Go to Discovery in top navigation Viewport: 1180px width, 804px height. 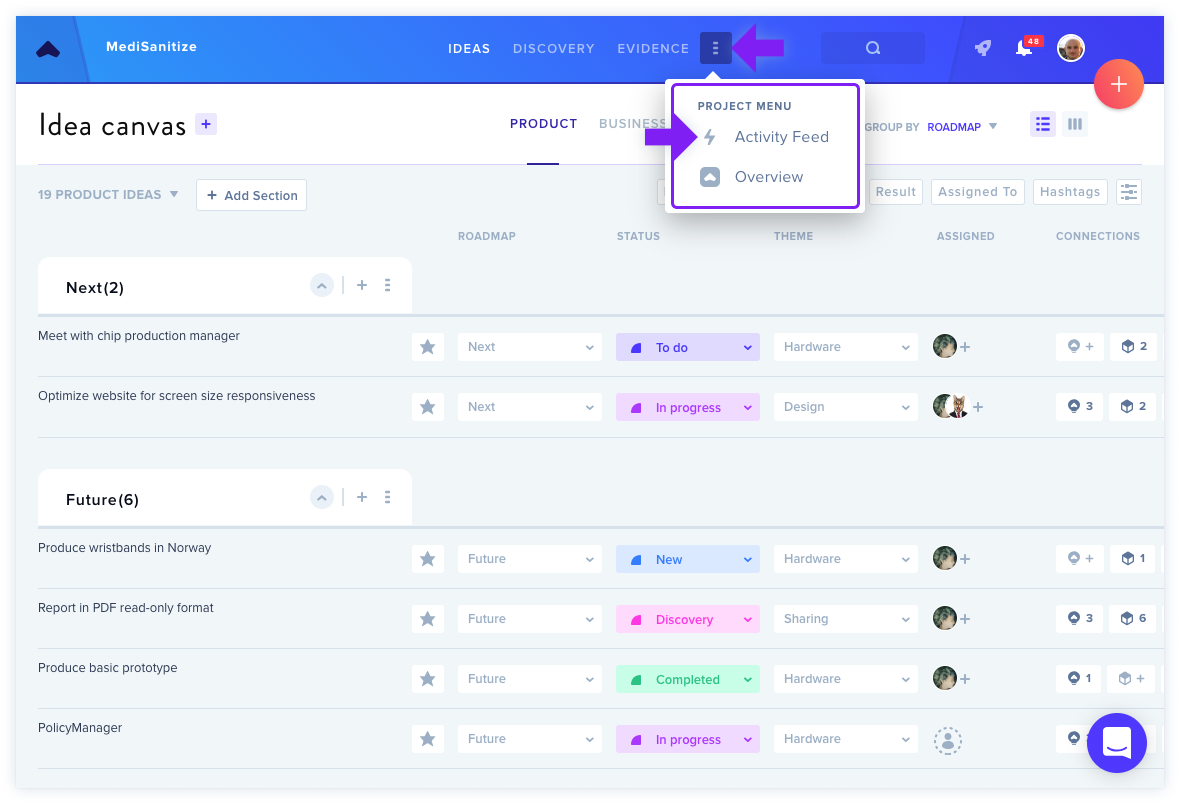[x=554, y=49]
